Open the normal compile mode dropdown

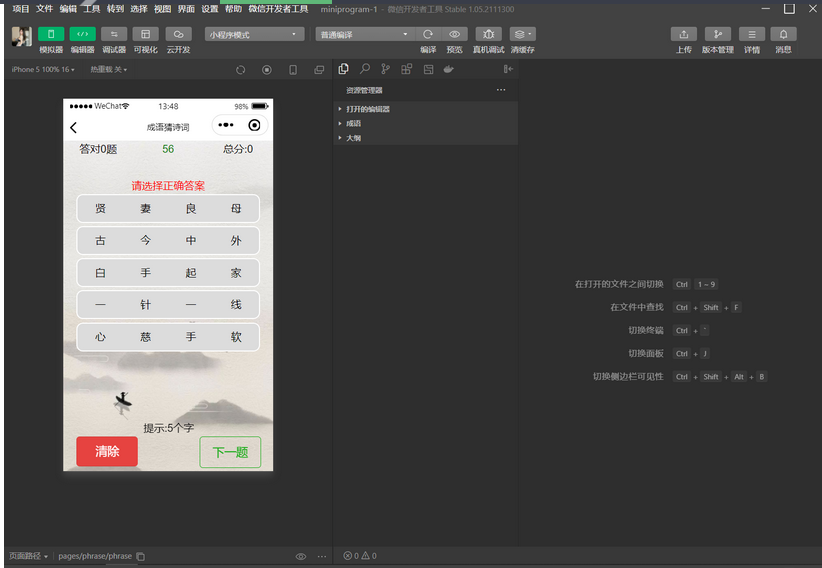click(363, 34)
